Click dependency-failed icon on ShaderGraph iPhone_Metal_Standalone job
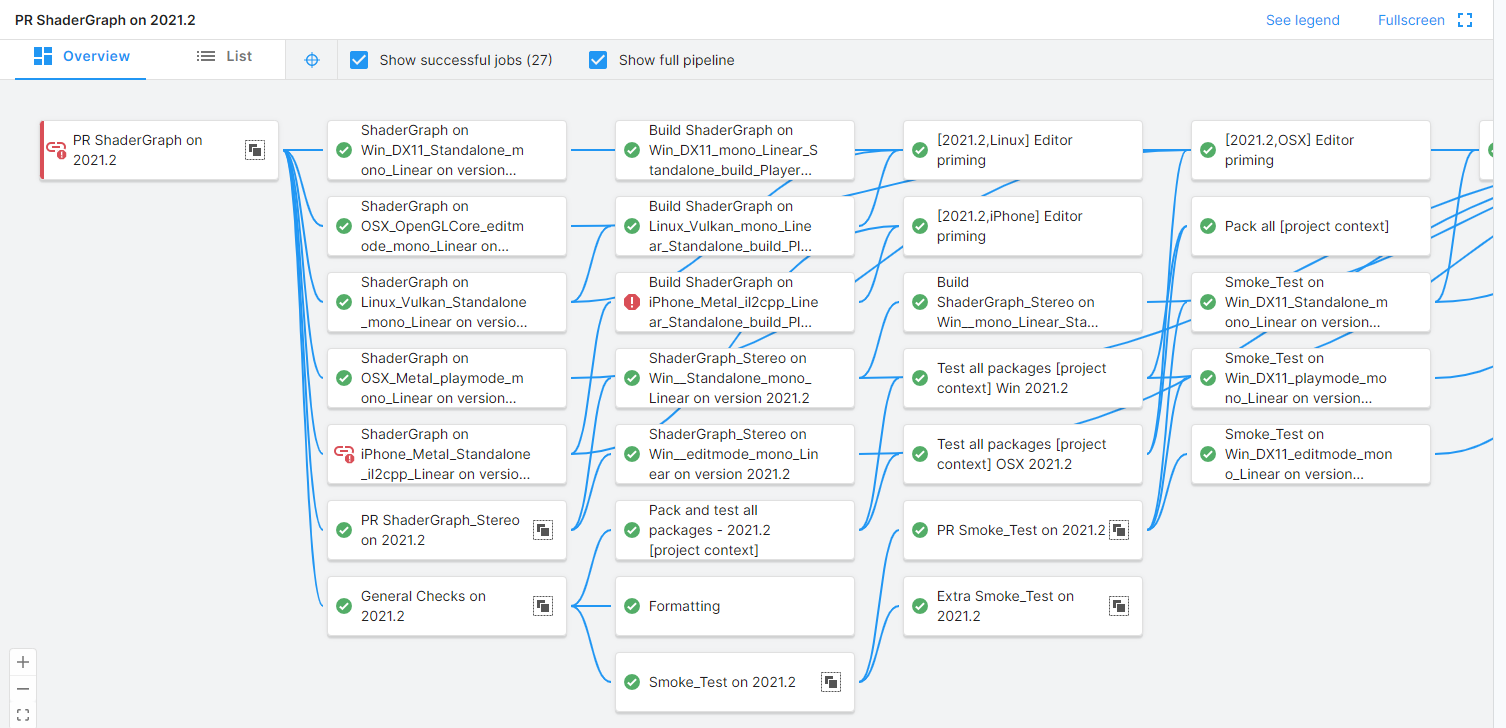Viewport: 1506px width, 728px height. click(343, 454)
